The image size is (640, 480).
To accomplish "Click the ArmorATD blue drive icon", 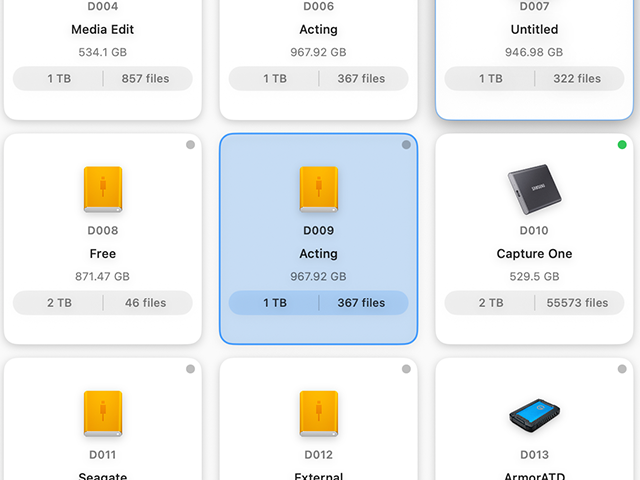I will click(x=534, y=416).
